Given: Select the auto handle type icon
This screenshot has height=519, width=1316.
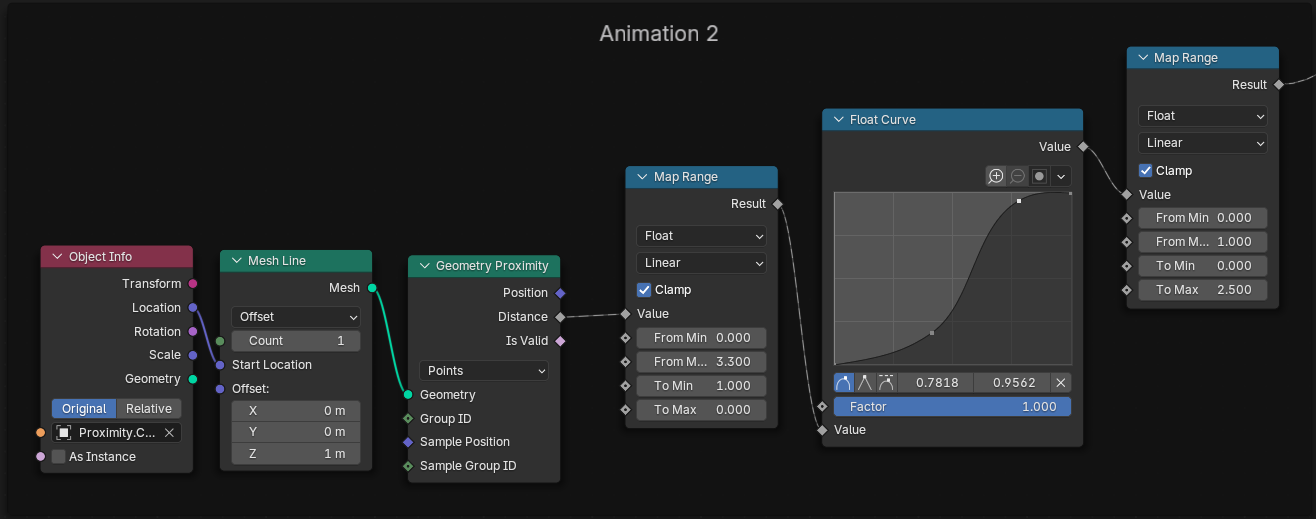Looking at the screenshot, I should 843,382.
